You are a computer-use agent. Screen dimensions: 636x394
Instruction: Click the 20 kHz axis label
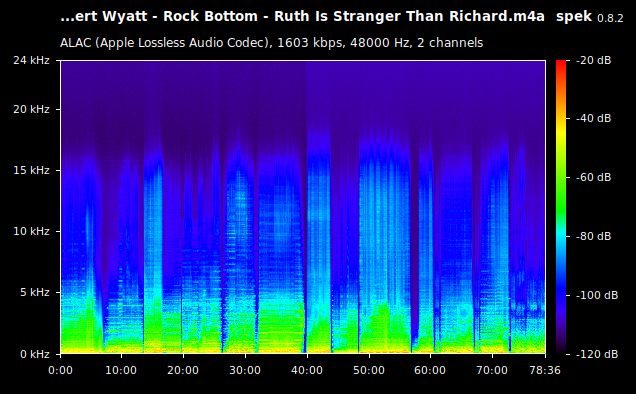pyautogui.click(x=31, y=110)
